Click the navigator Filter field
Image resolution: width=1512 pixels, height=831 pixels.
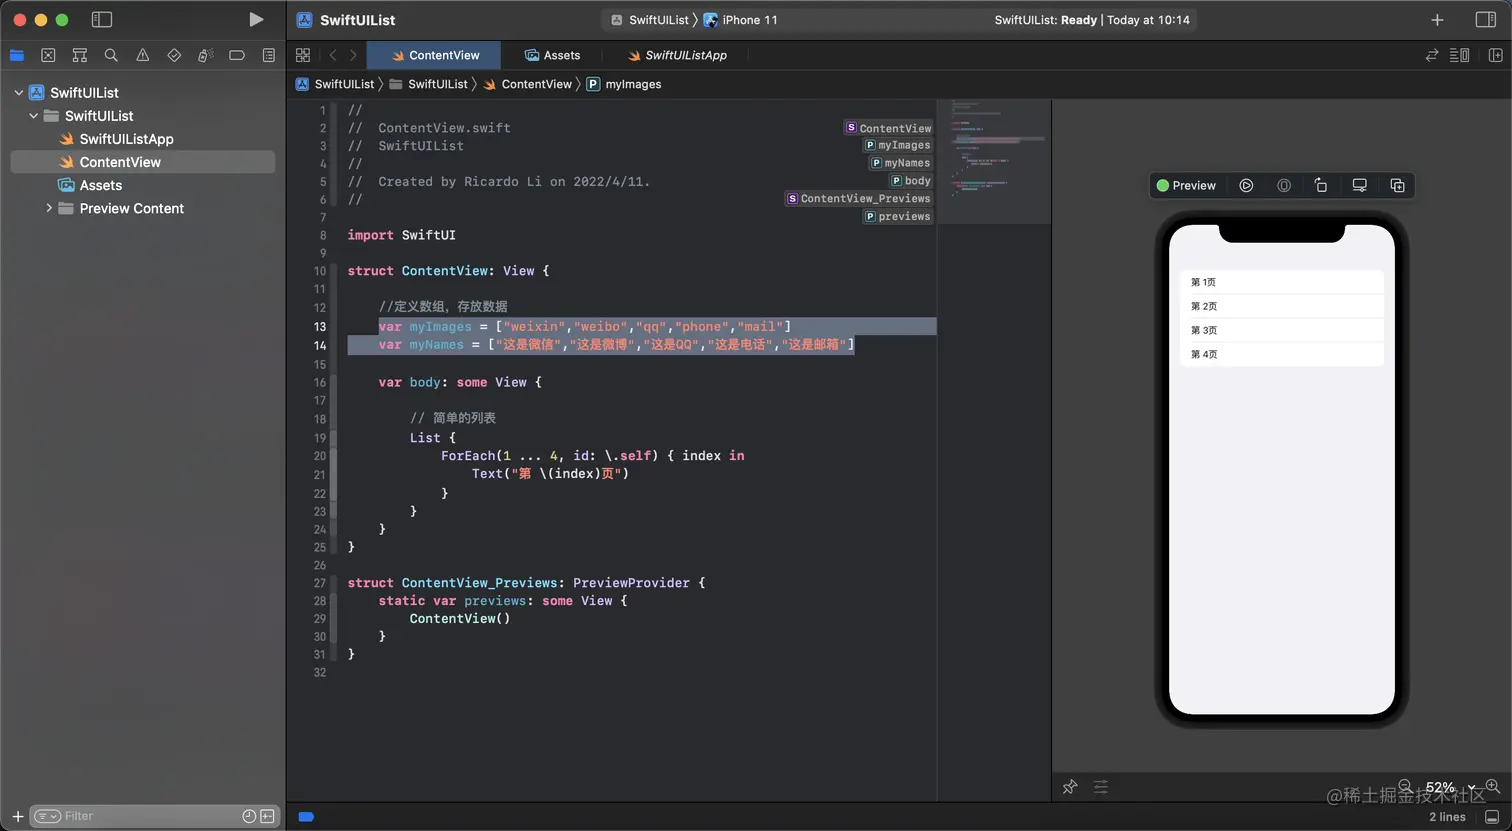click(x=140, y=816)
